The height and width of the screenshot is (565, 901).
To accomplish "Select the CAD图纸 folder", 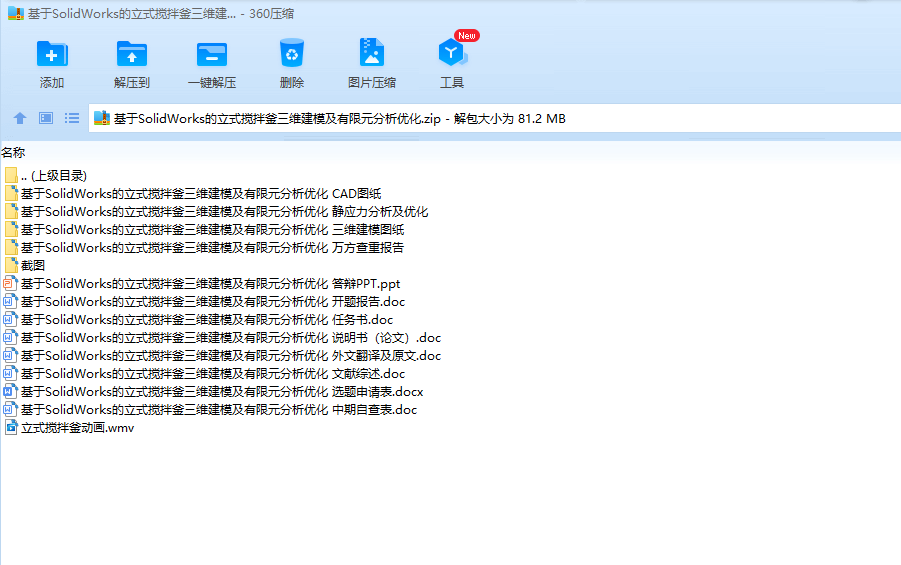I will pyautogui.click(x=193, y=194).
